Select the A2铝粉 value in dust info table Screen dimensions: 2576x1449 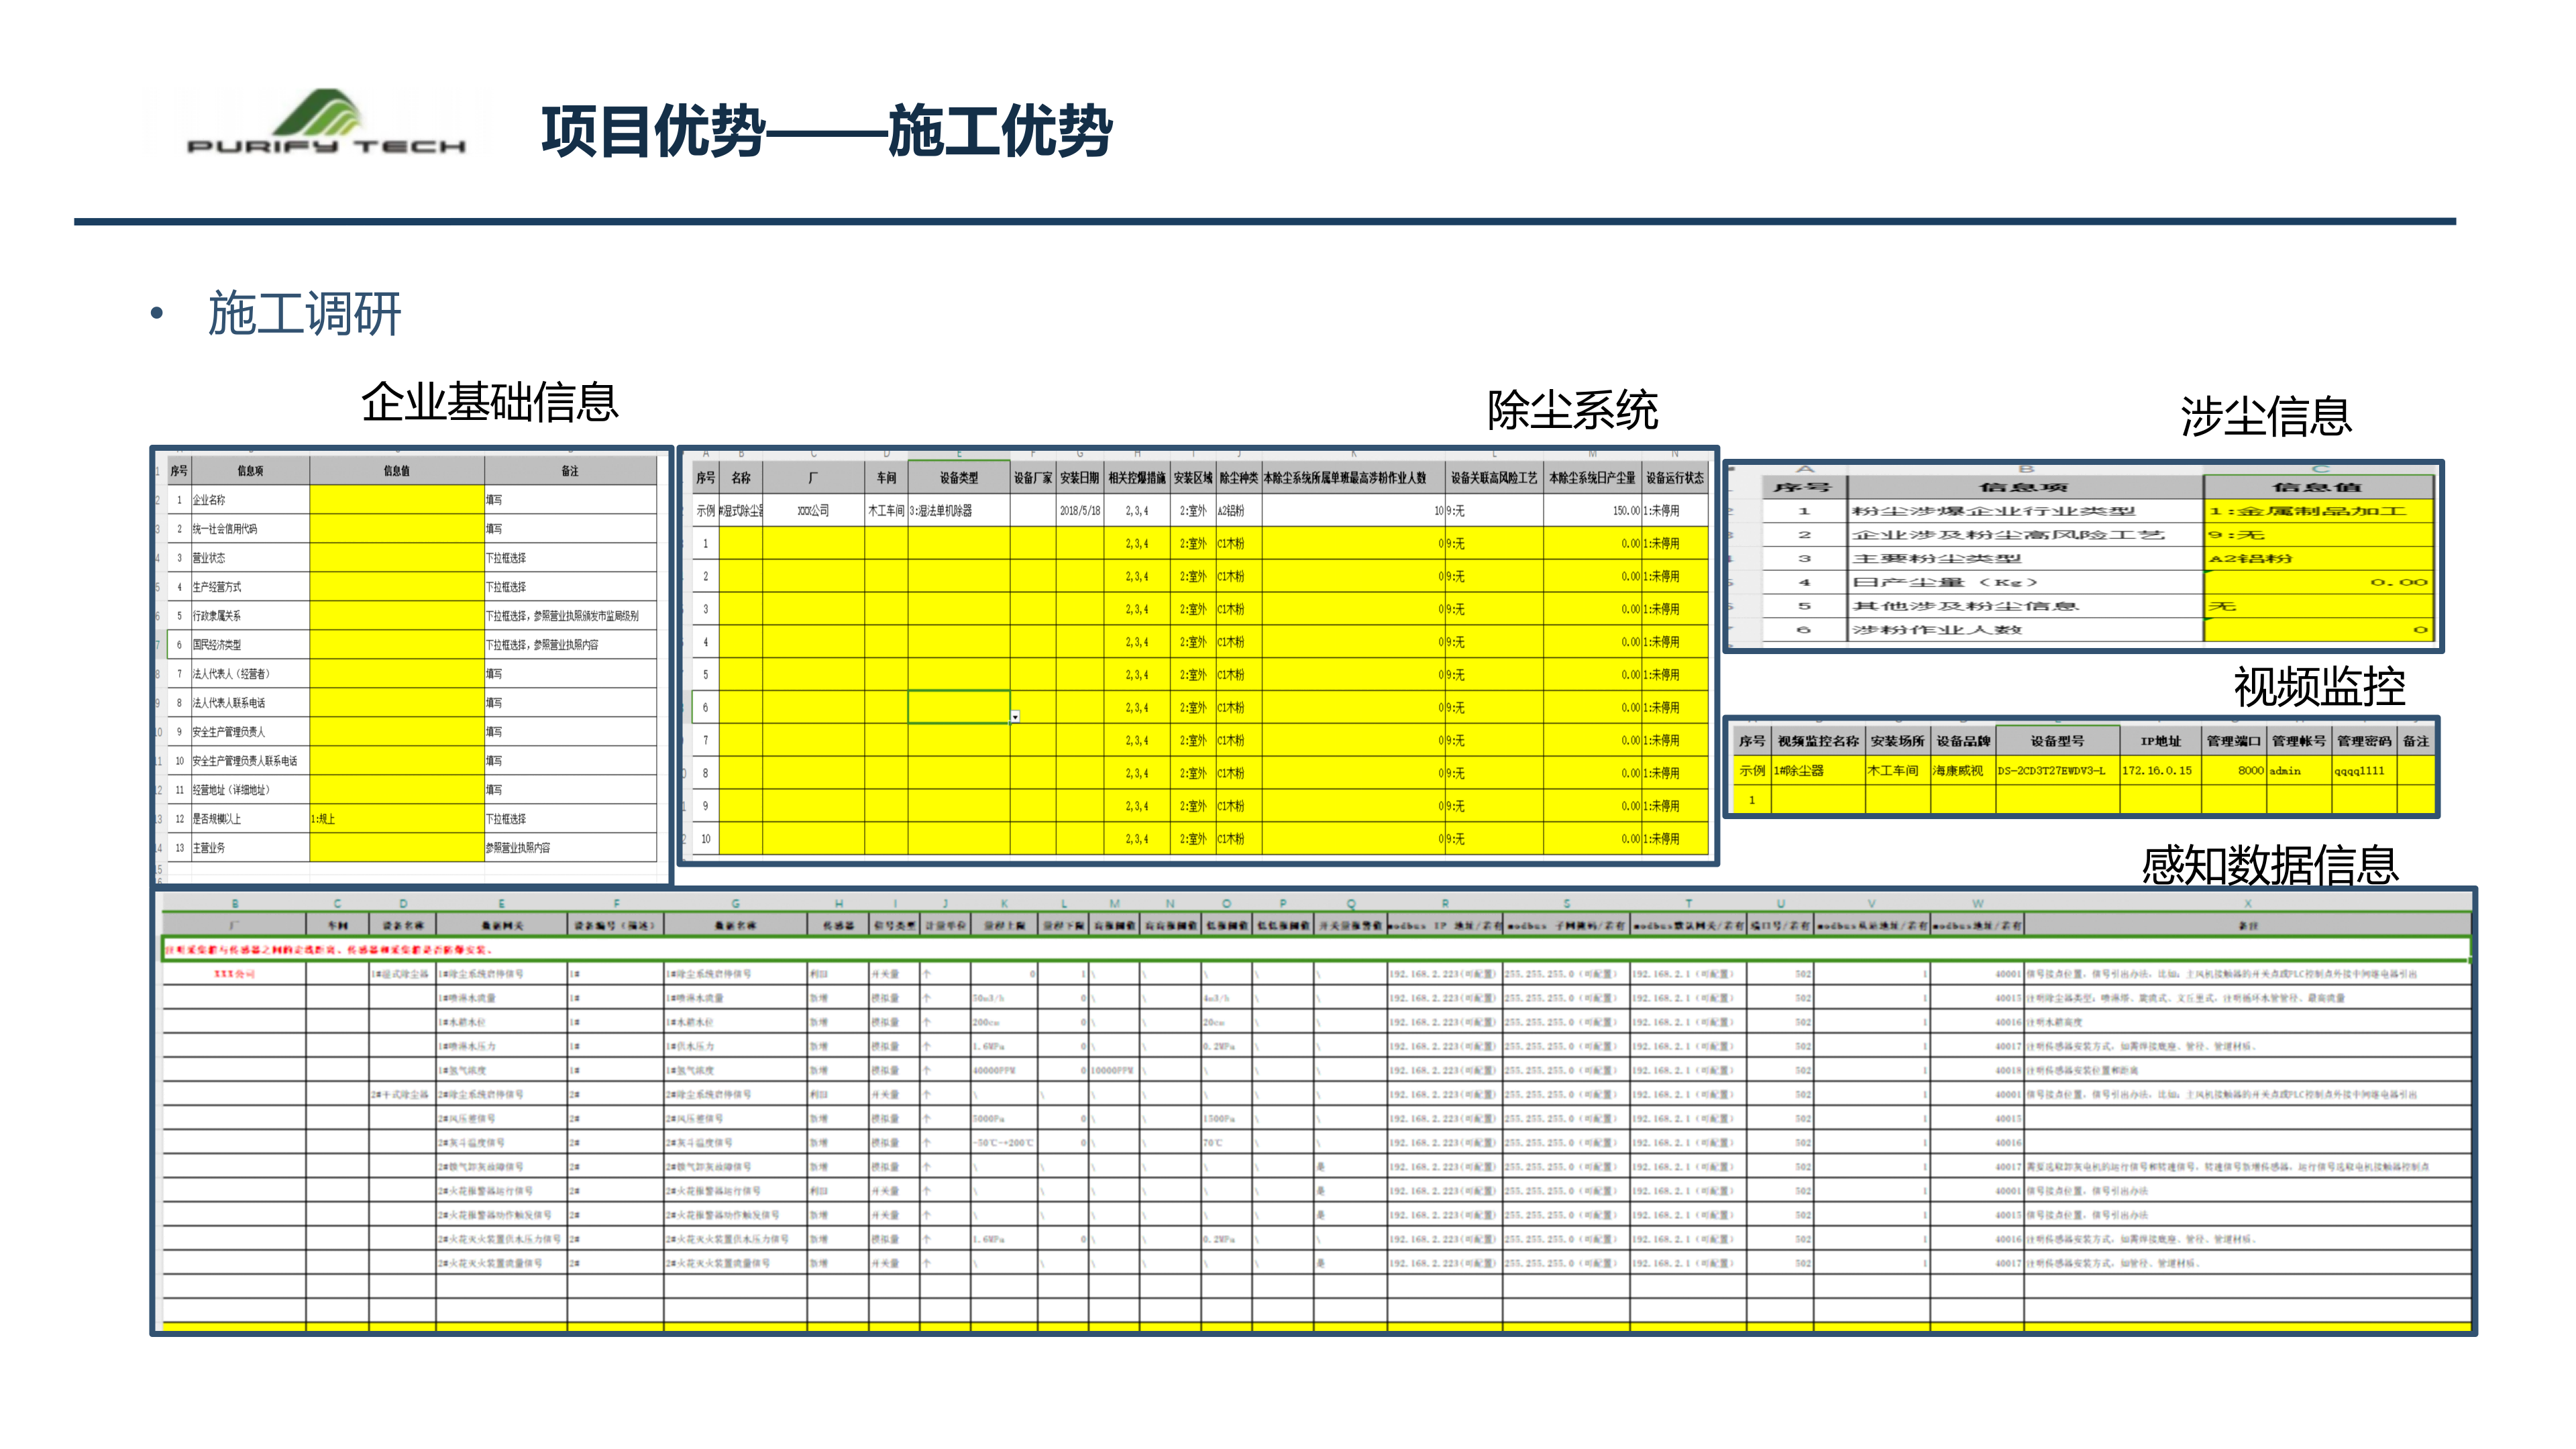click(2320, 558)
